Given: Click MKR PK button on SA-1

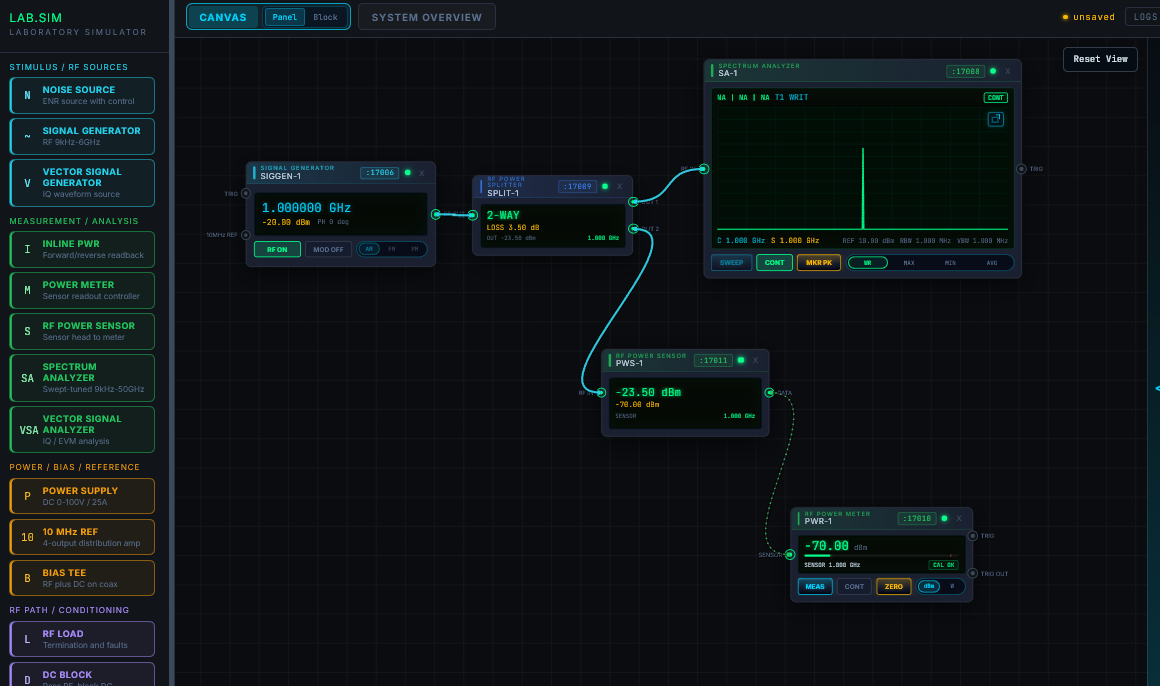Looking at the screenshot, I should pos(819,263).
